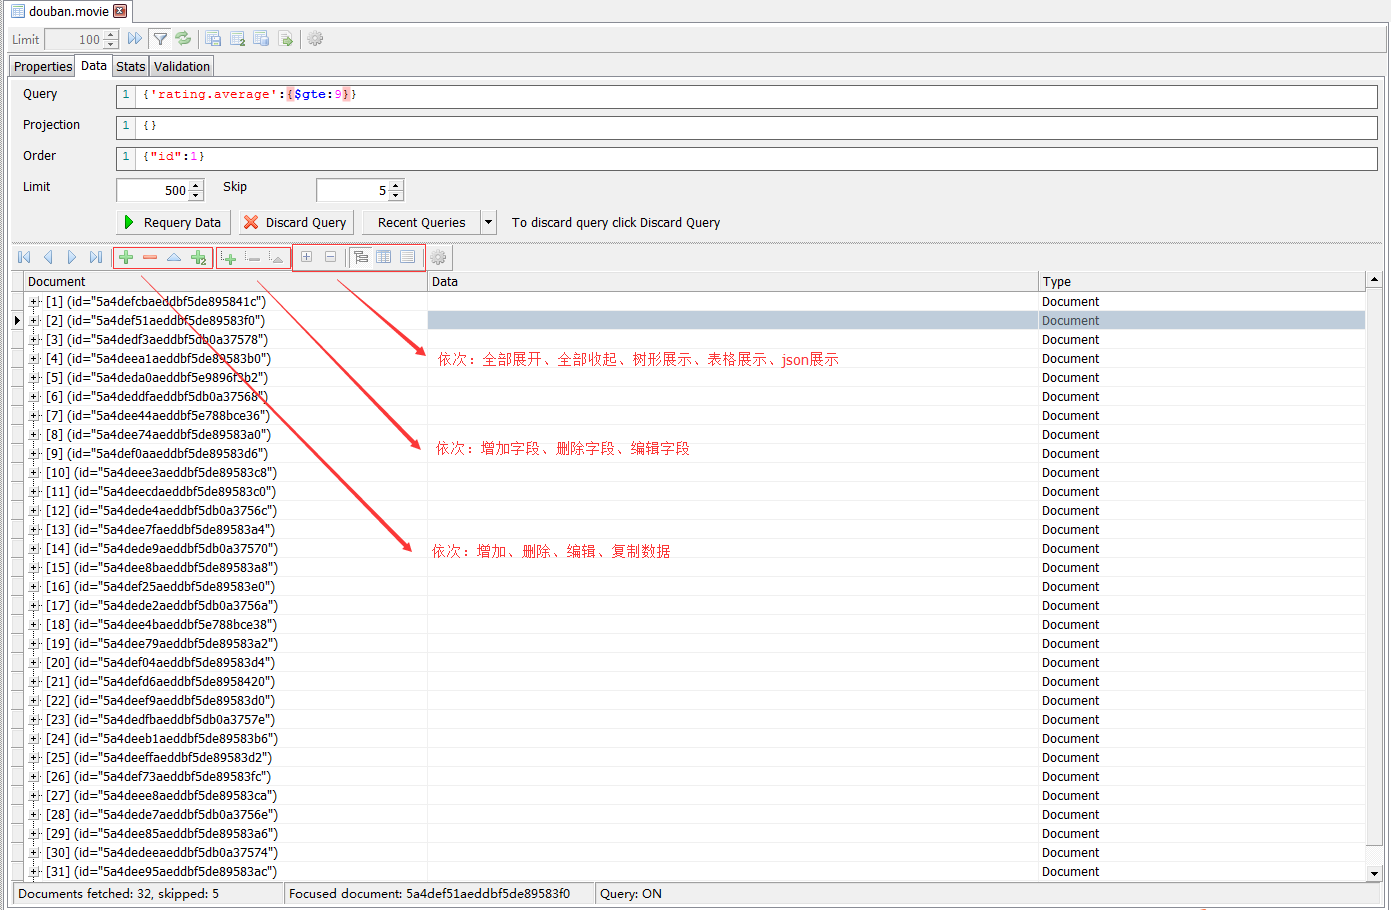Open the Recent Queries dropdown arrow

[487, 222]
